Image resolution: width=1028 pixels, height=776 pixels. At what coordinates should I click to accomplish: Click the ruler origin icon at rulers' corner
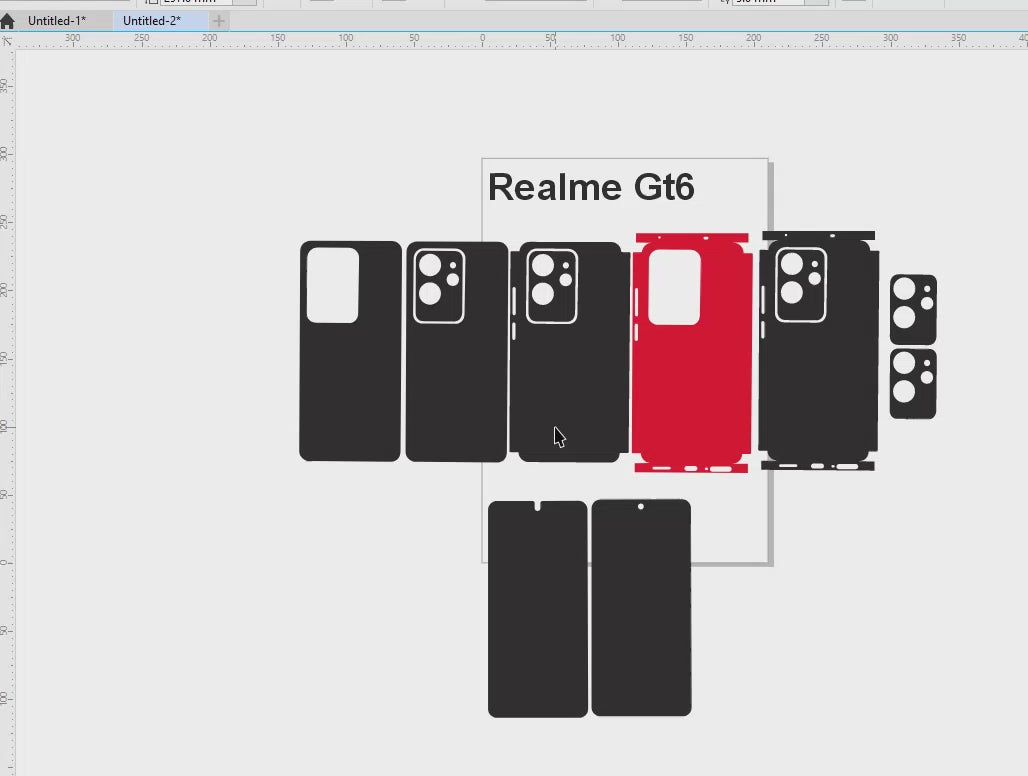click(x=8, y=40)
